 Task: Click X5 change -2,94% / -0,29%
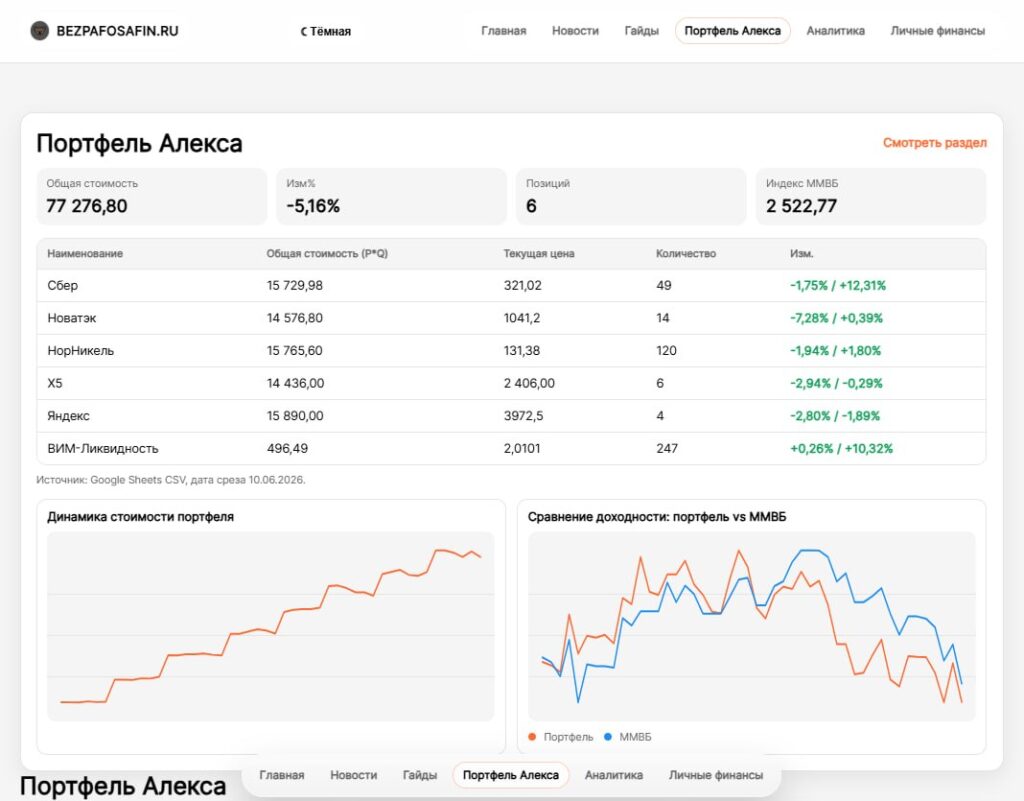[836, 383]
